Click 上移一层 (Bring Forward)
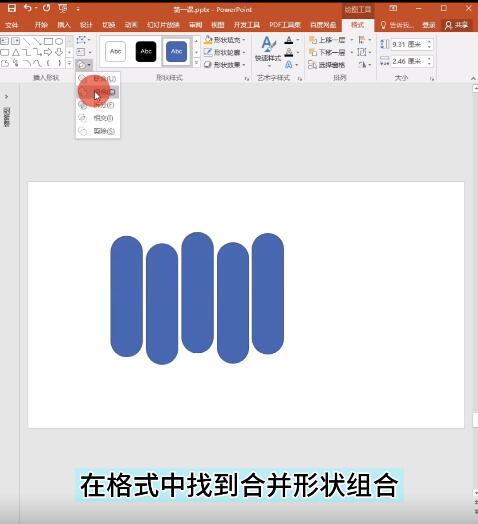The width and height of the screenshot is (478, 524). [327, 40]
